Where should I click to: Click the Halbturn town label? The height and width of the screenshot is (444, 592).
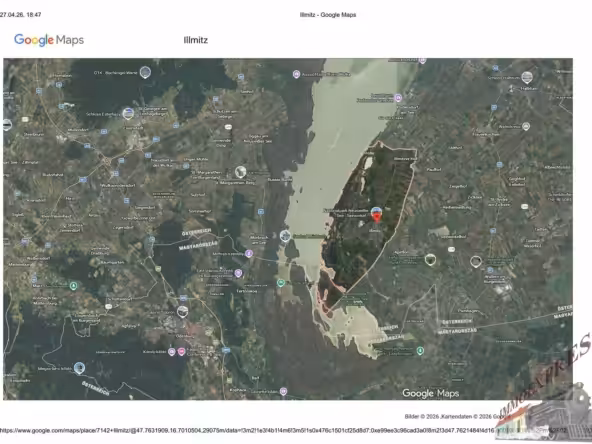tap(529, 88)
